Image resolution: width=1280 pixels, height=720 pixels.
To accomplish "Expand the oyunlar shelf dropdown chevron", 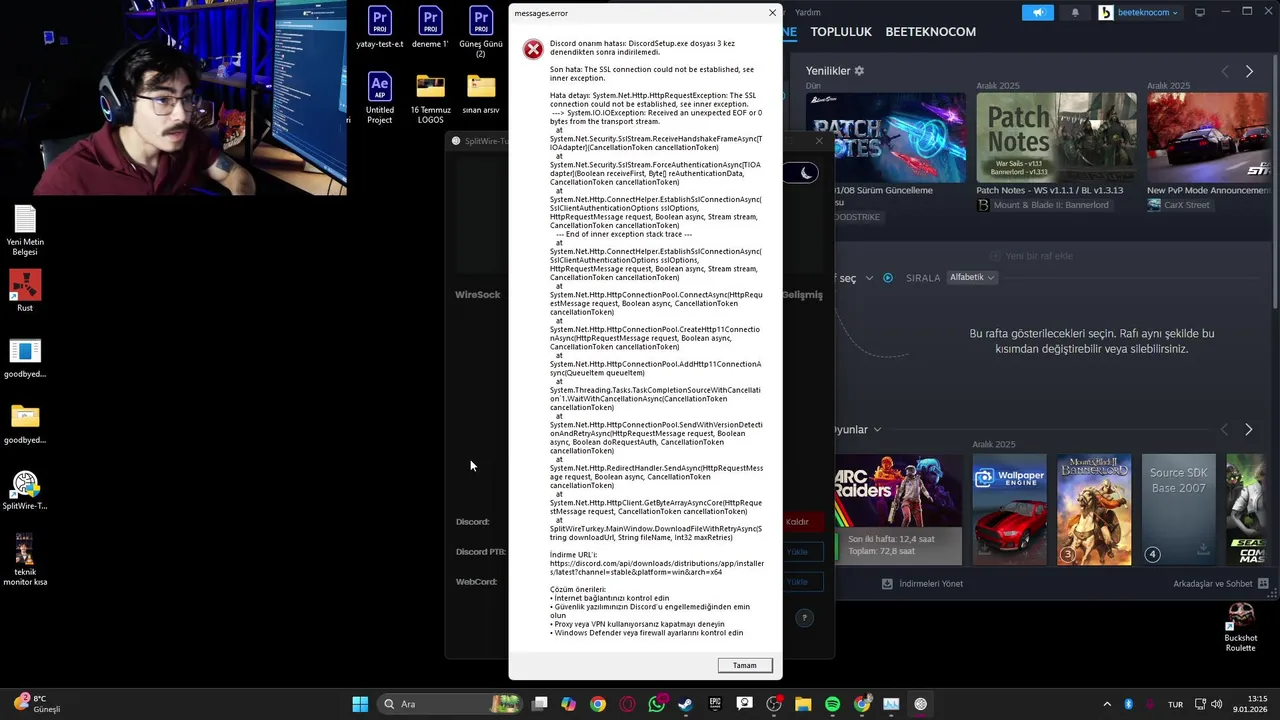I will (877, 430).
